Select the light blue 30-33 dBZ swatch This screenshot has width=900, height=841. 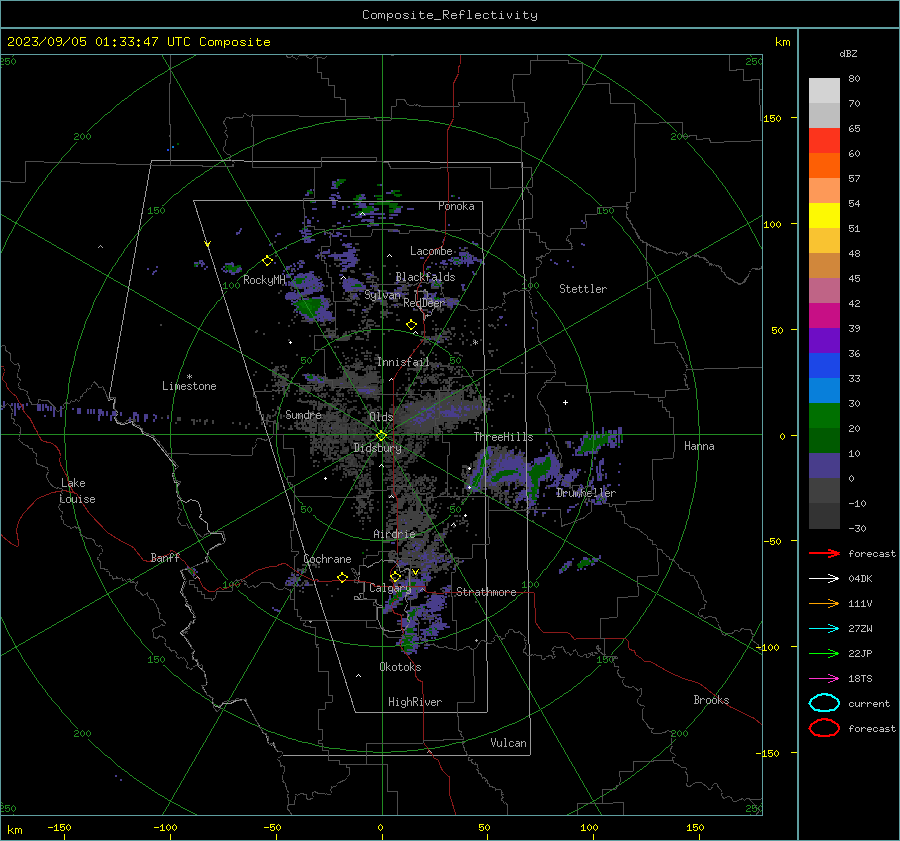point(824,390)
